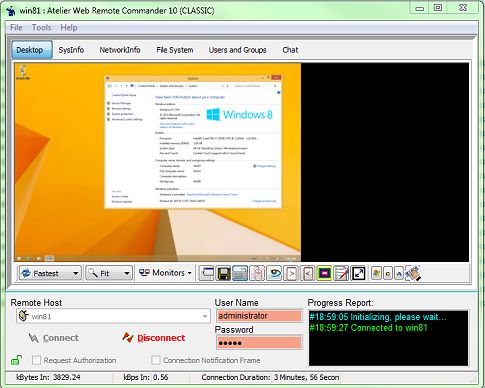Switch to the NetworkInfo tab
485x388 pixels.
tap(120, 50)
